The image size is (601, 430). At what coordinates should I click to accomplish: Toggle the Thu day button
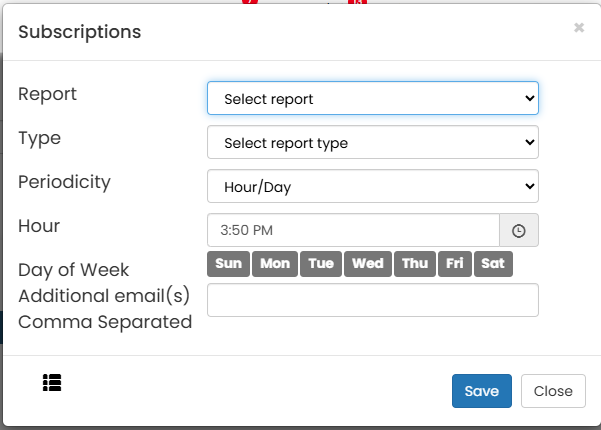(415, 264)
